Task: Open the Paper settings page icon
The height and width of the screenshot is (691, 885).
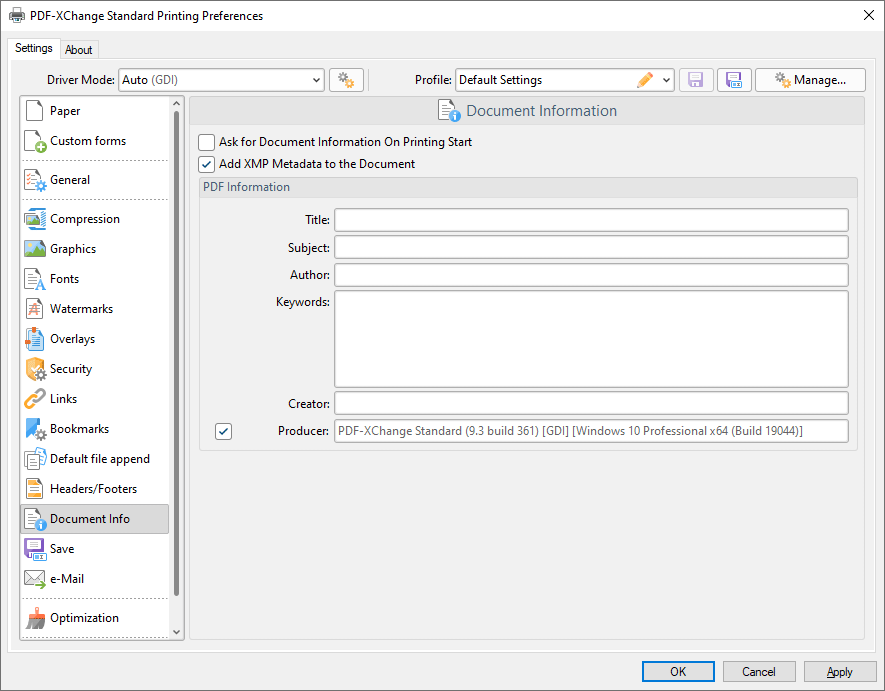Action: click(34, 111)
